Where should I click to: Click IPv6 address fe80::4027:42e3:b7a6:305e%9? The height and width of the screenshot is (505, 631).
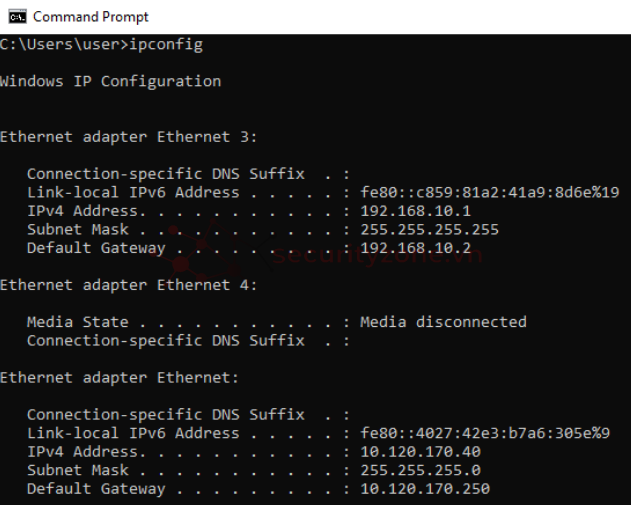(485, 433)
